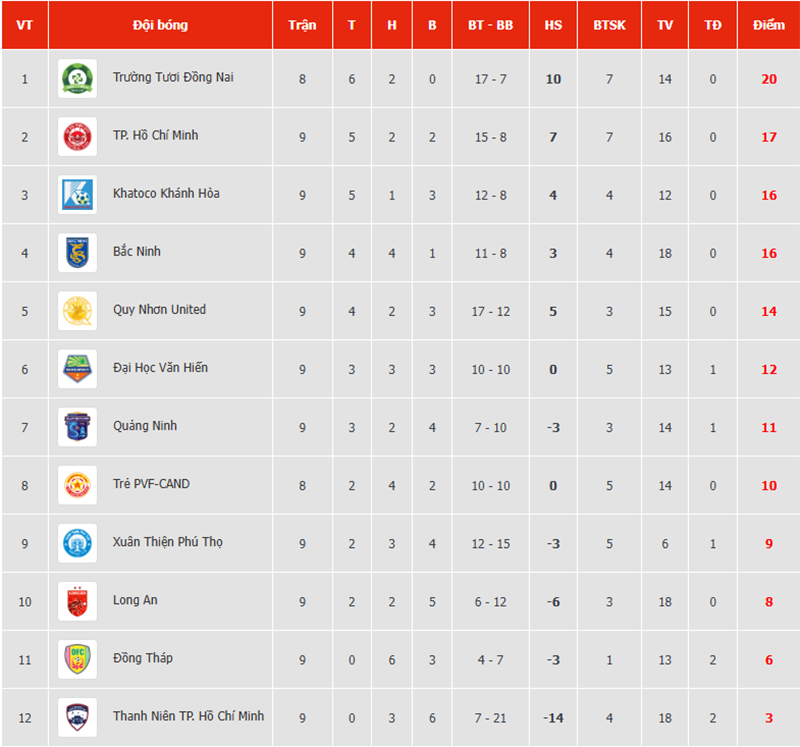Click the Long An club logo

pos(77,601)
